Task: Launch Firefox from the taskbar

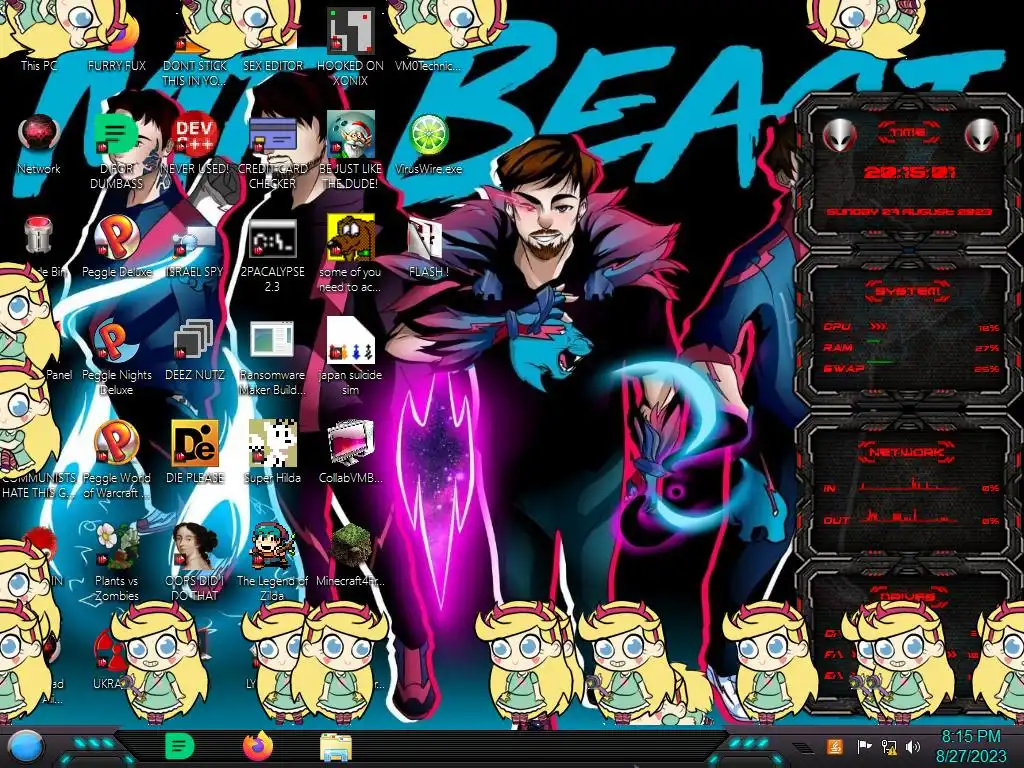Action: point(258,746)
